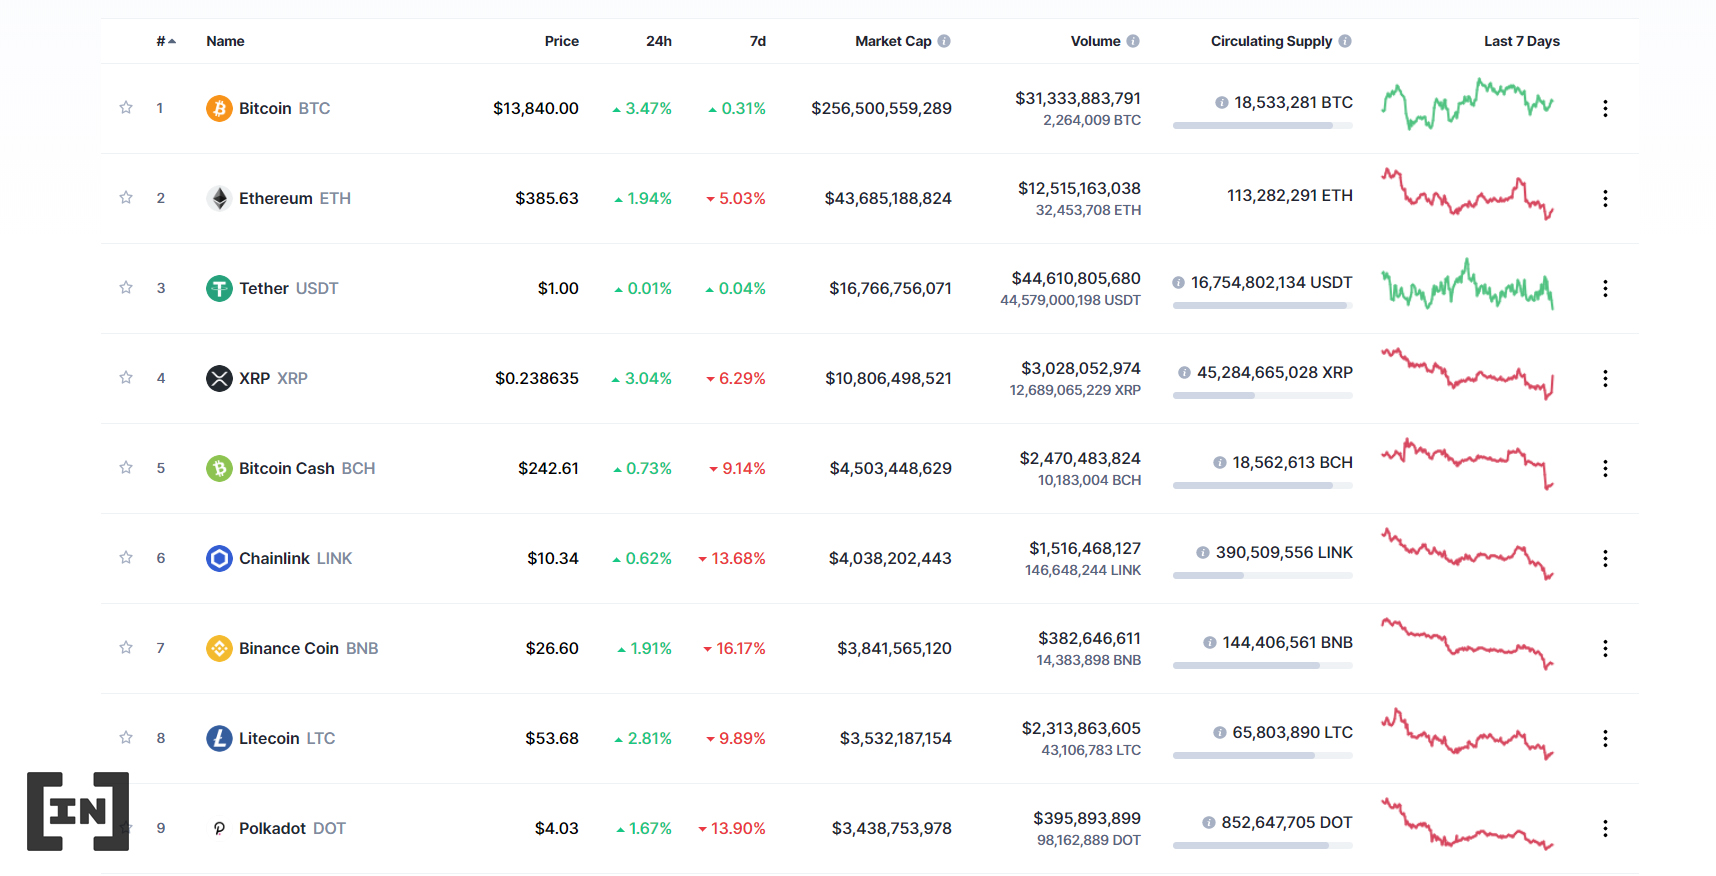Click the Chainlink logo icon
Image resolution: width=1716 pixels, height=876 pixels.
pyautogui.click(x=219, y=558)
